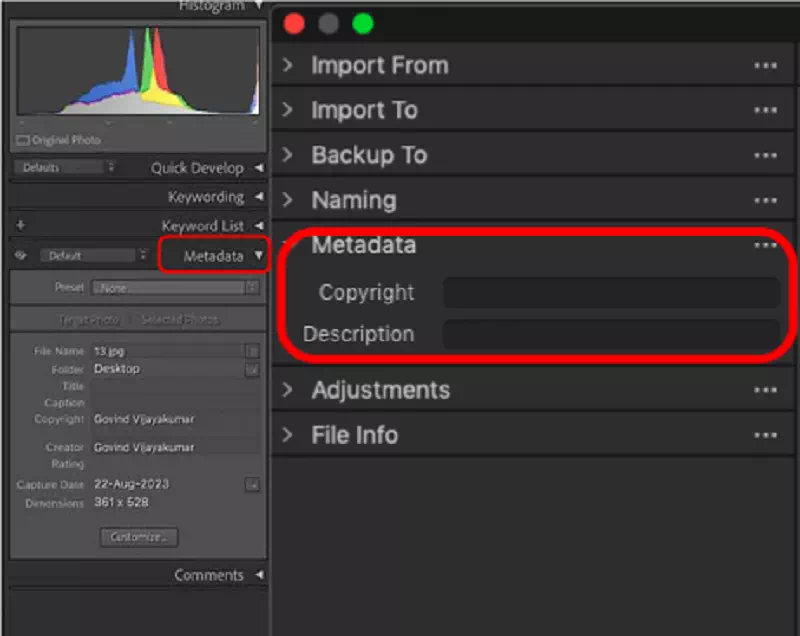Viewport: 800px width, 636px height.
Task: Click Creator field Govind Vijayakumar
Action: point(175,447)
